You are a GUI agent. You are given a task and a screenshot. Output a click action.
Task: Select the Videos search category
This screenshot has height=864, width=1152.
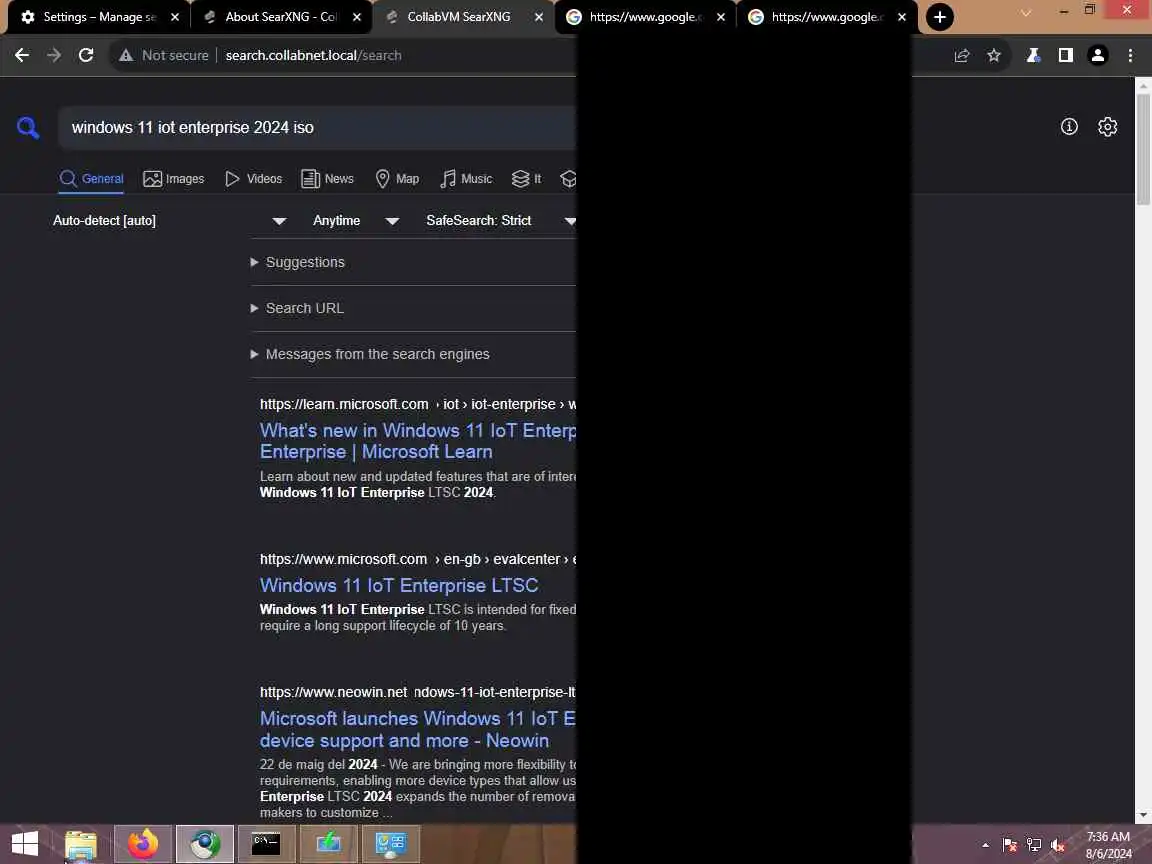point(253,179)
